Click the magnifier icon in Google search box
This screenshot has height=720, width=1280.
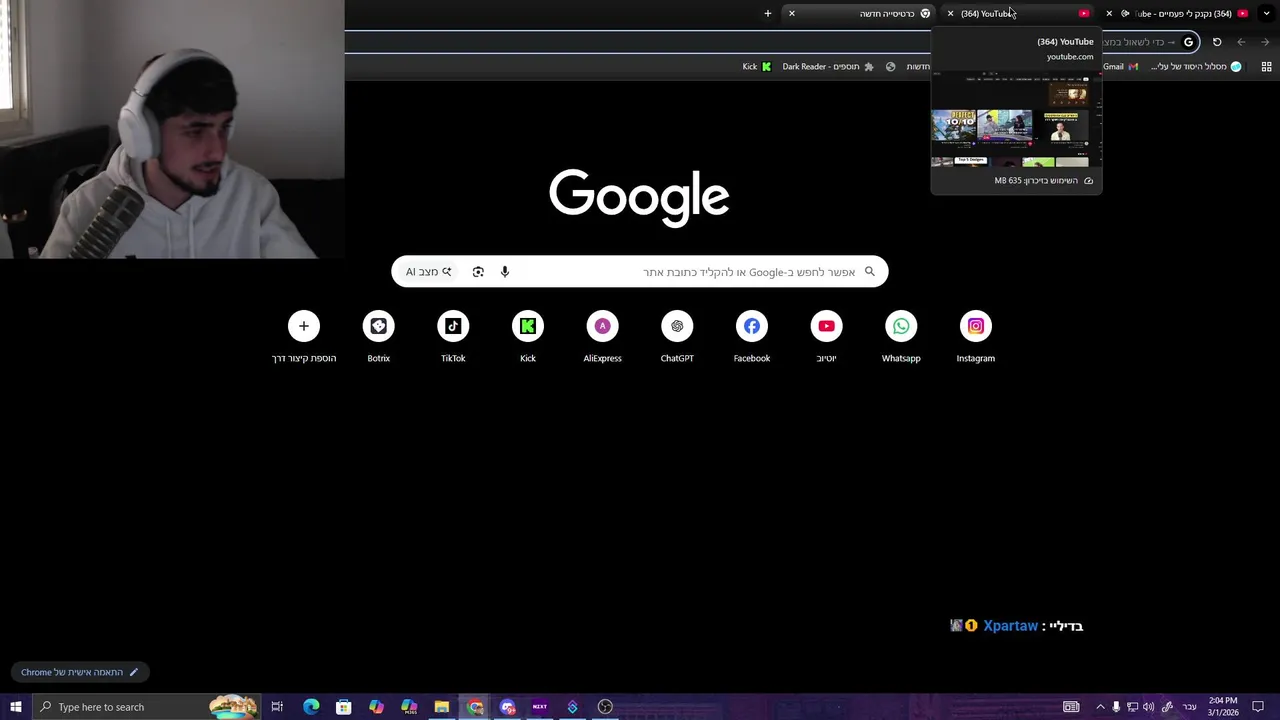(x=870, y=272)
